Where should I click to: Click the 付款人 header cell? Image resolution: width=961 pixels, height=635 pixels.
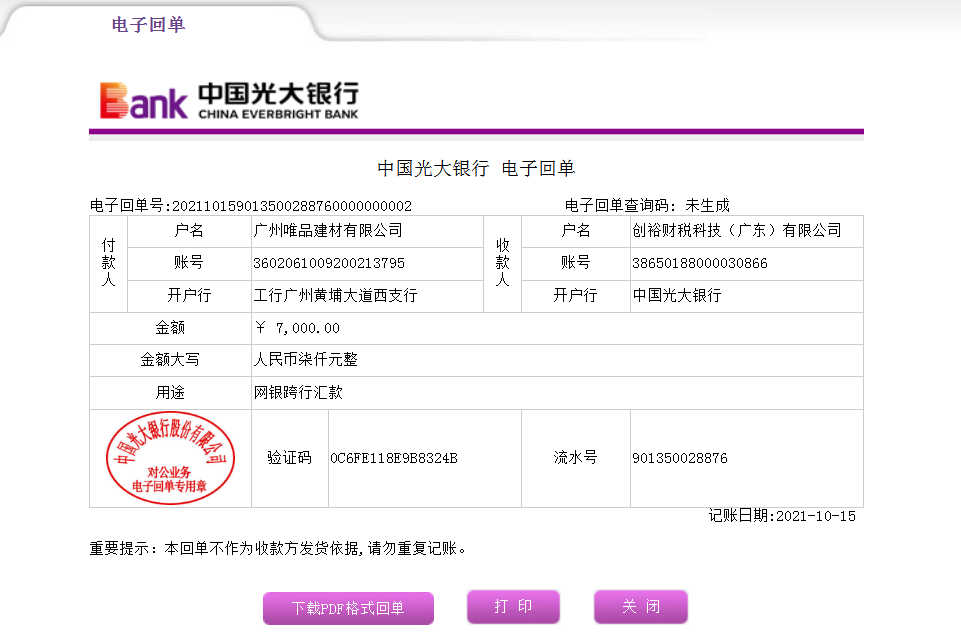click(108, 264)
